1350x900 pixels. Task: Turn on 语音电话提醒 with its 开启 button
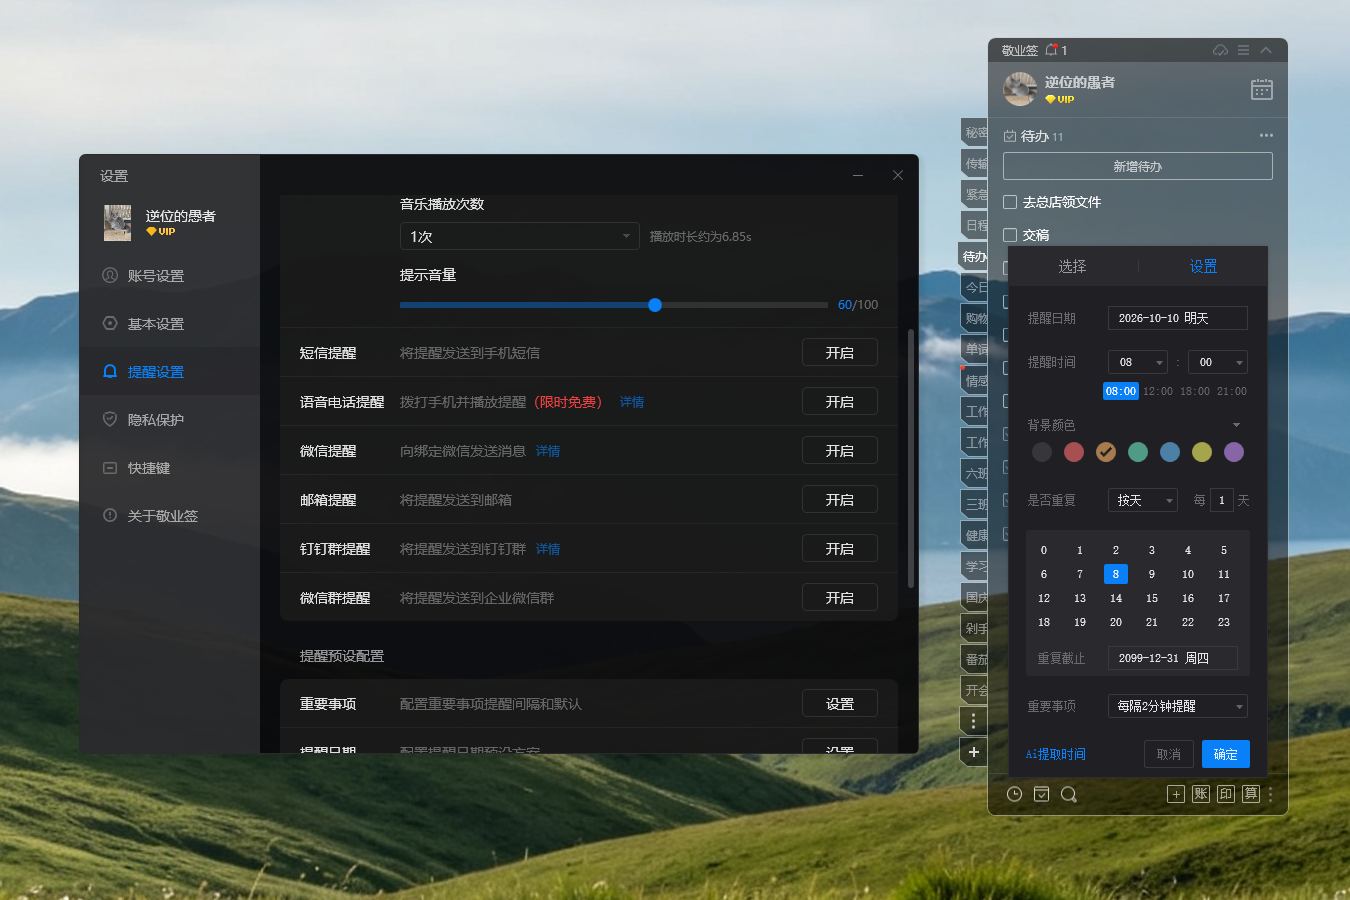coord(840,402)
